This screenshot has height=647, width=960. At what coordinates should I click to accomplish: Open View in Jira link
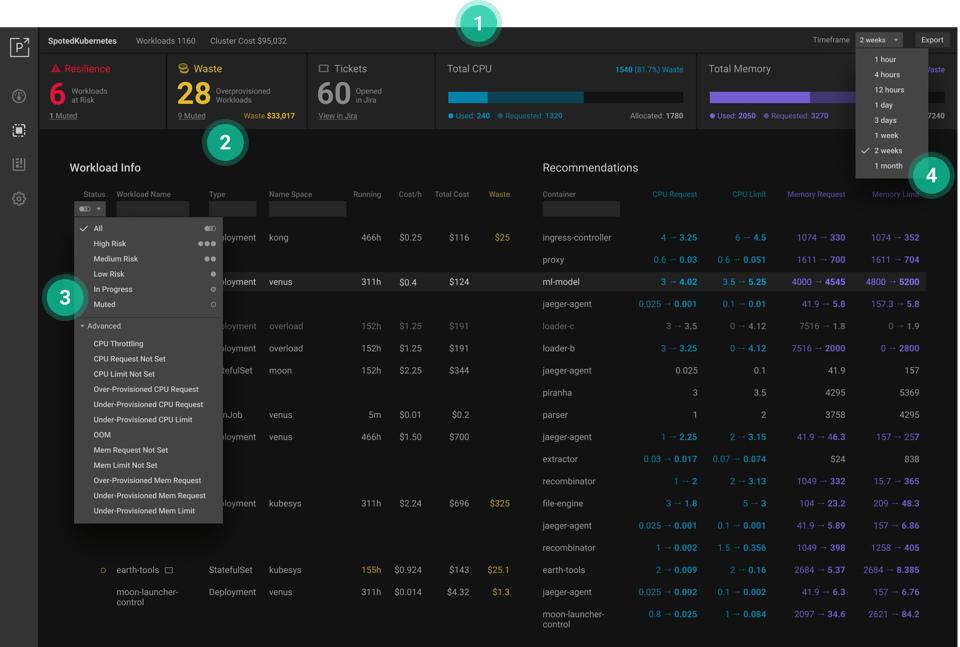337,116
